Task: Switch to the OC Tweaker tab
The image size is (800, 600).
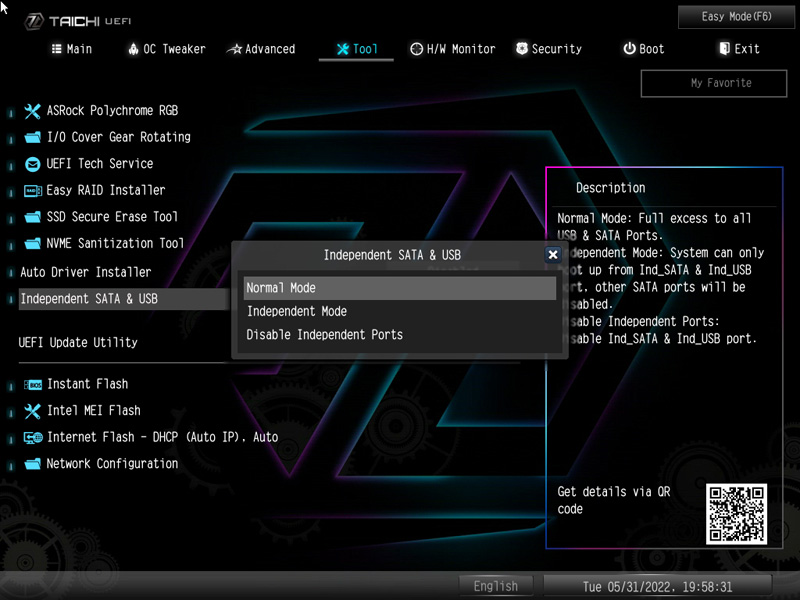Action: [x=166, y=49]
